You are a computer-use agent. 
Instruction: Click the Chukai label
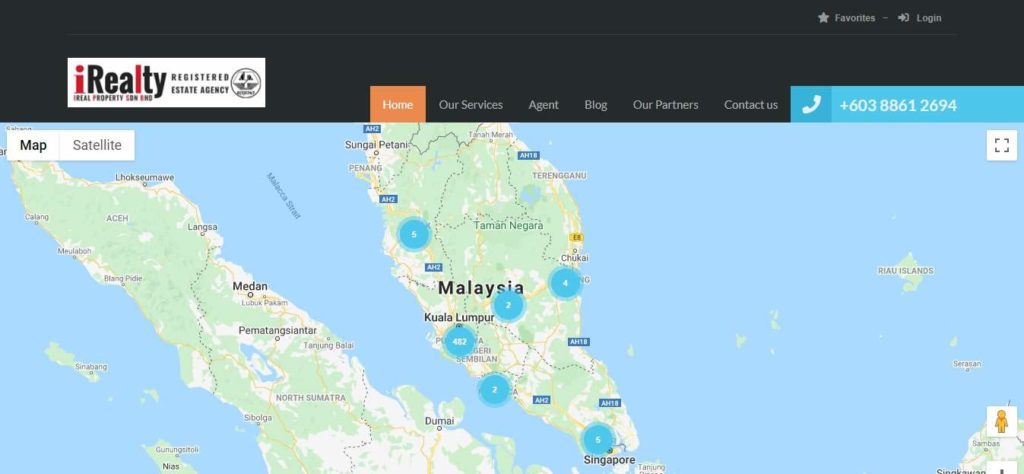click(x=575, y=259)
